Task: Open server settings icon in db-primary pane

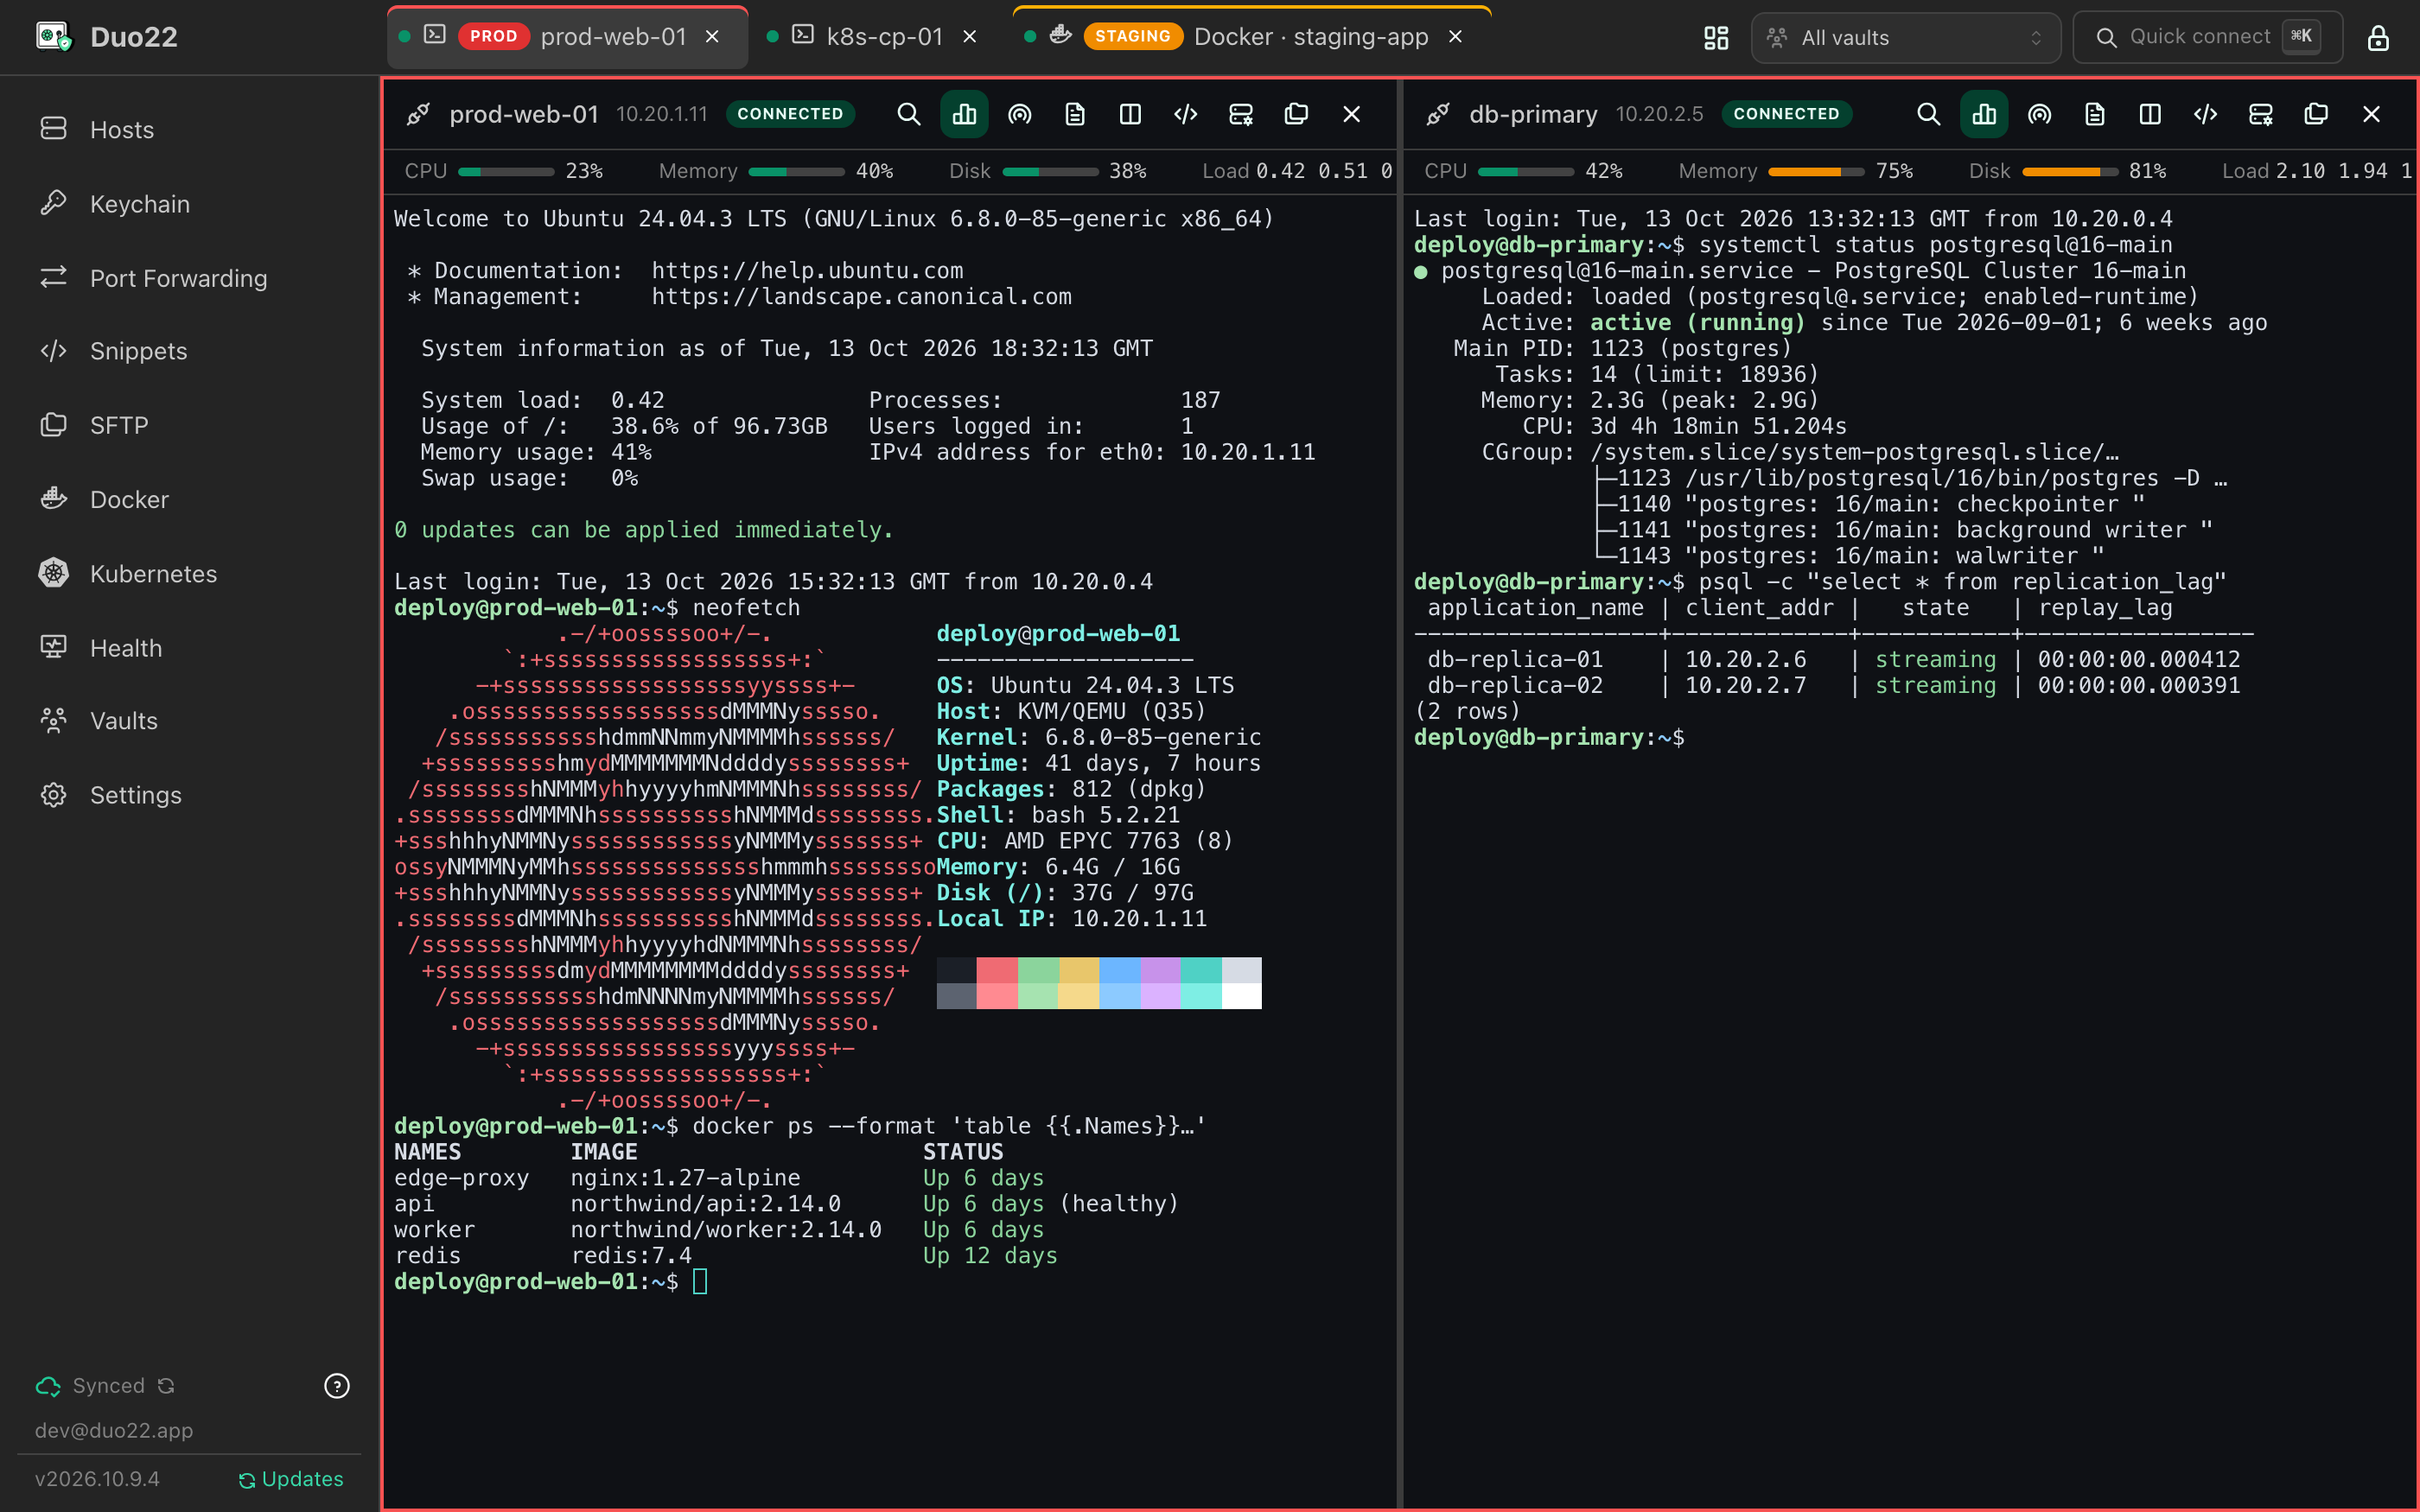Action: (2261, 114)
